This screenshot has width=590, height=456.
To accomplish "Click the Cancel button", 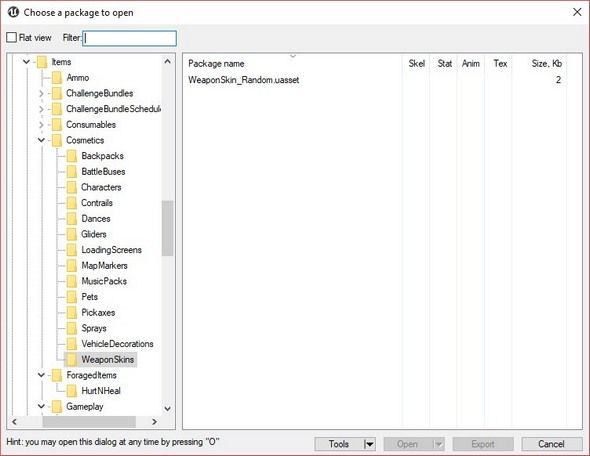I will point(552,444).
